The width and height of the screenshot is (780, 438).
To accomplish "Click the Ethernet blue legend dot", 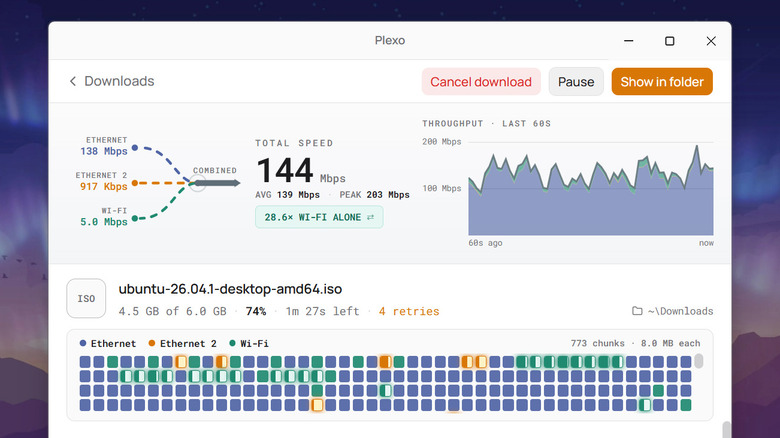I will click(x=83, y=343).
